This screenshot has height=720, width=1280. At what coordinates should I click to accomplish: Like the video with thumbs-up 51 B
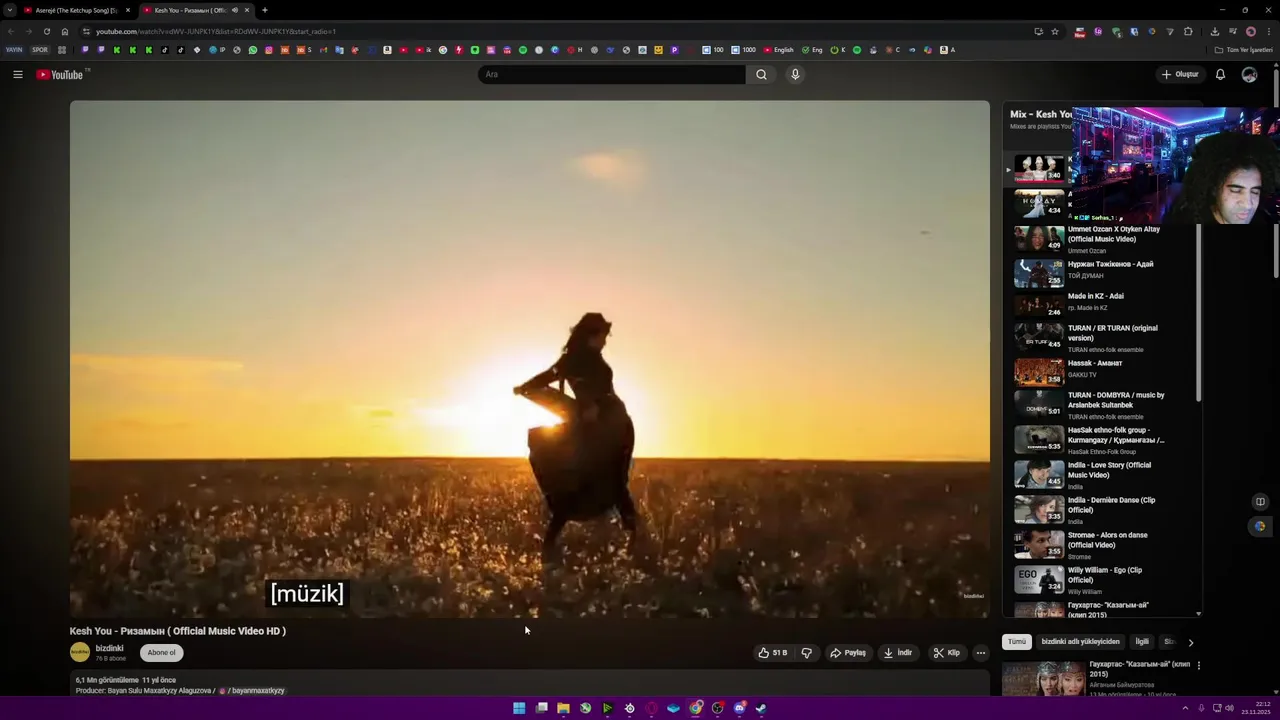pos(772,653)
